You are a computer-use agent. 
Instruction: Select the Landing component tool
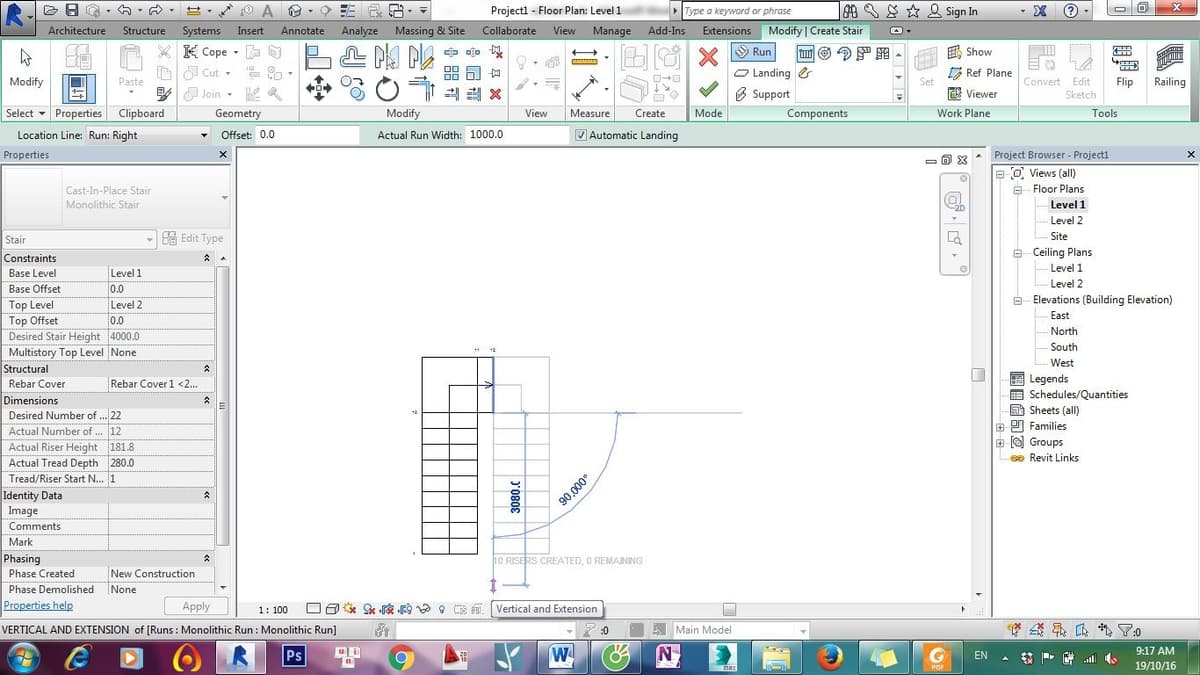[762, 73]
